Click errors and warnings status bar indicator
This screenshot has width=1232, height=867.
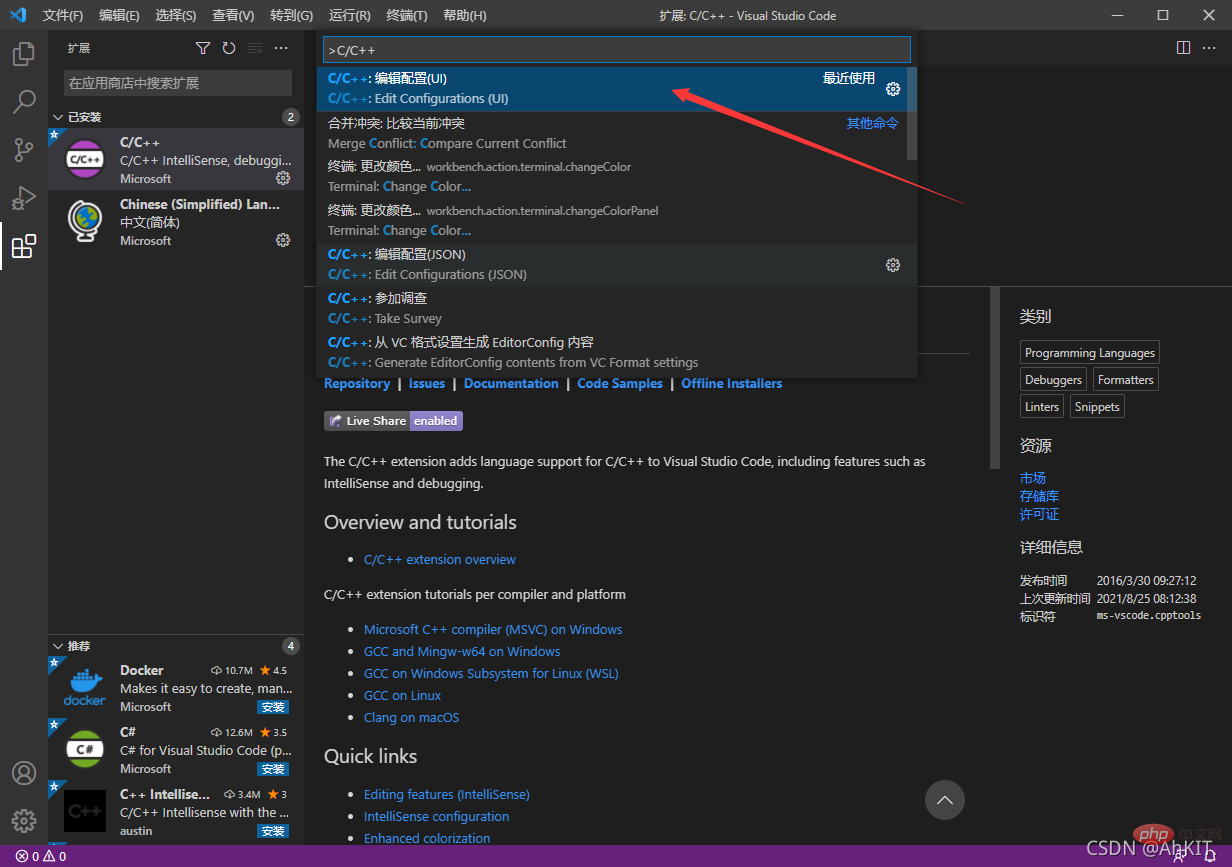41,857
